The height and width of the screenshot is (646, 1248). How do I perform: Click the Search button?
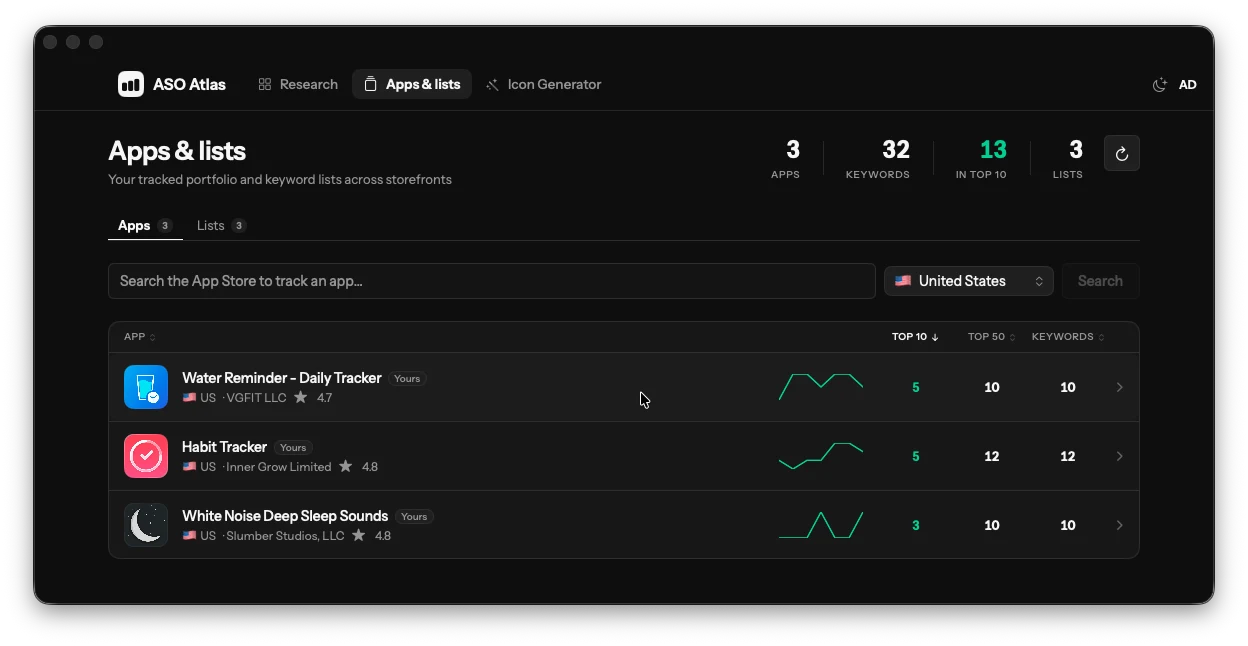point(1100,281)
